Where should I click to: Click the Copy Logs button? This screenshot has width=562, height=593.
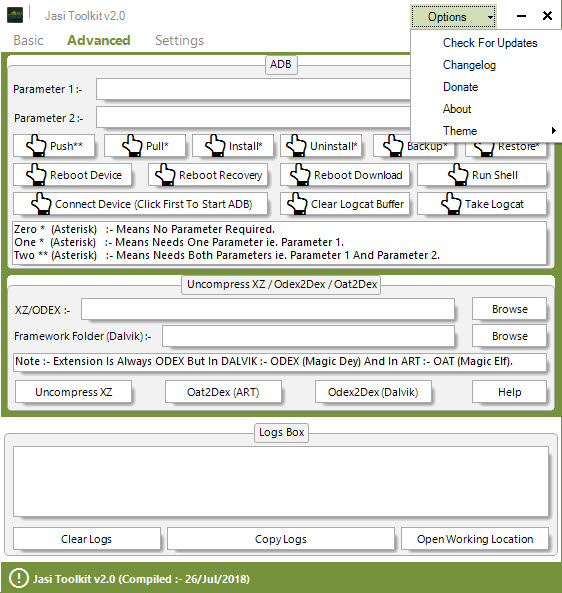281,539
